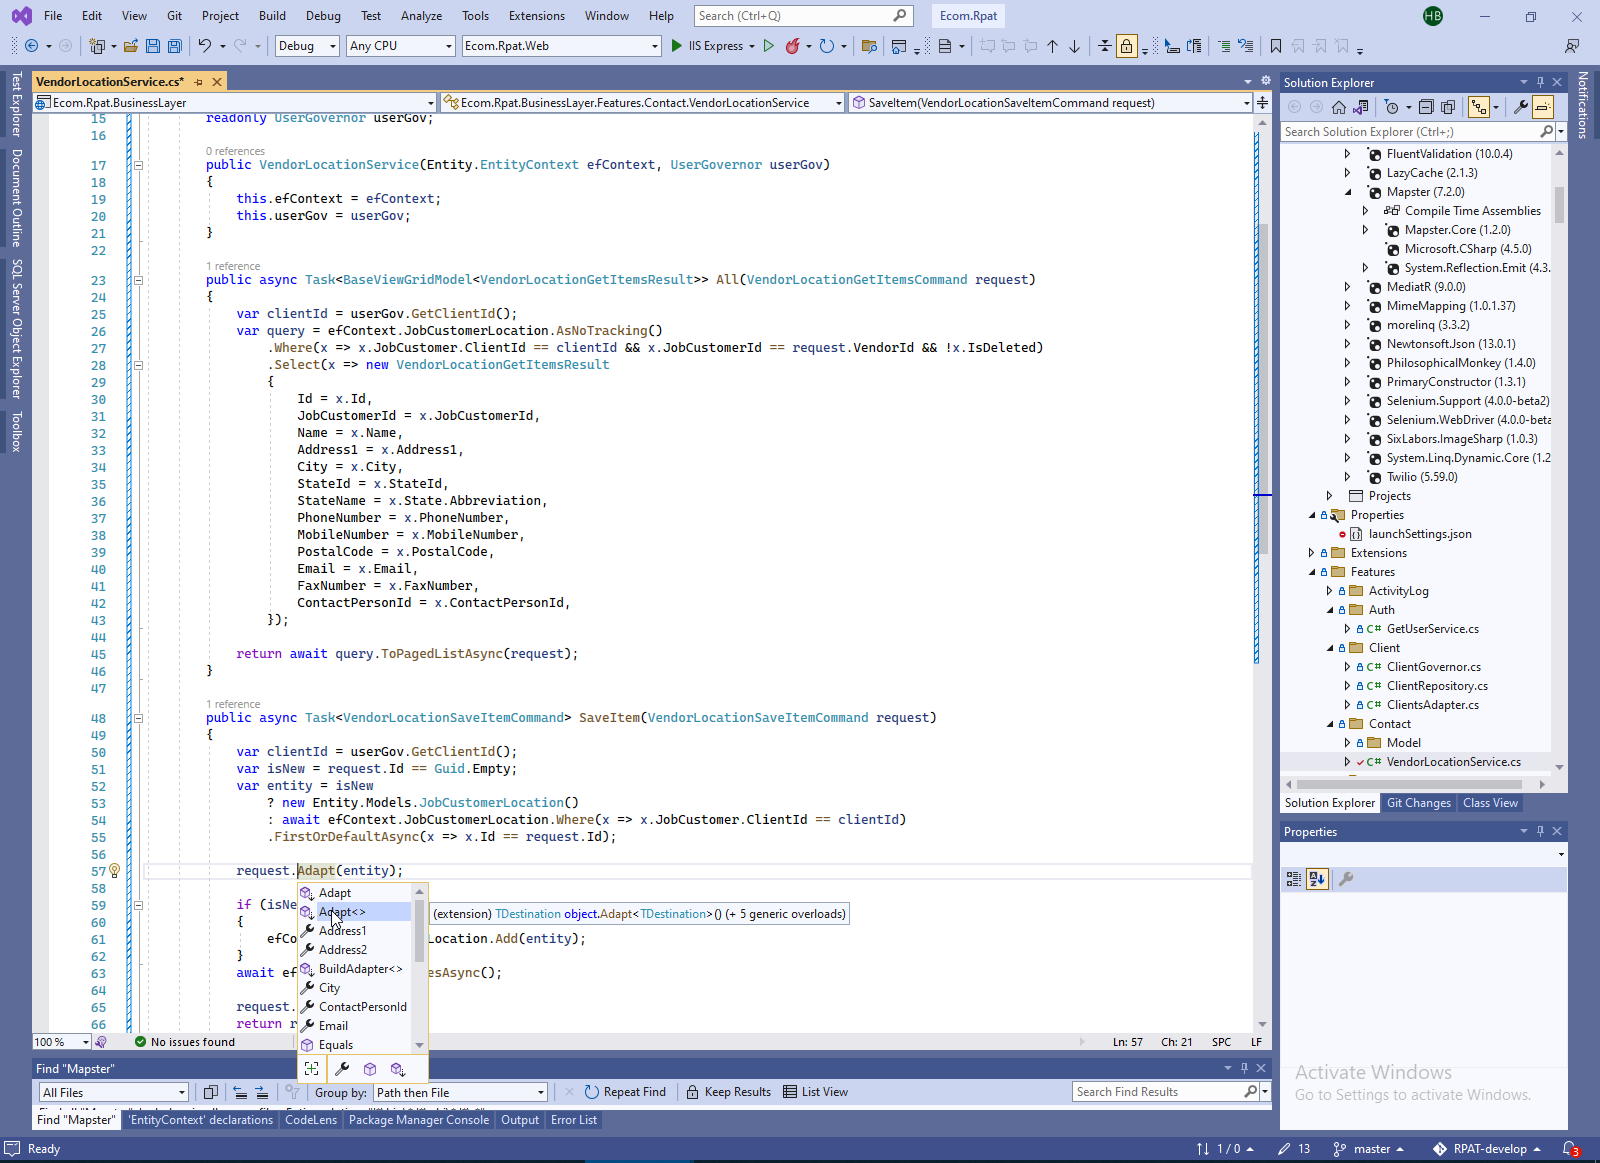Switch to the Git Changes tab
Screen dimensions: 1600x1163
point(1418,803)
